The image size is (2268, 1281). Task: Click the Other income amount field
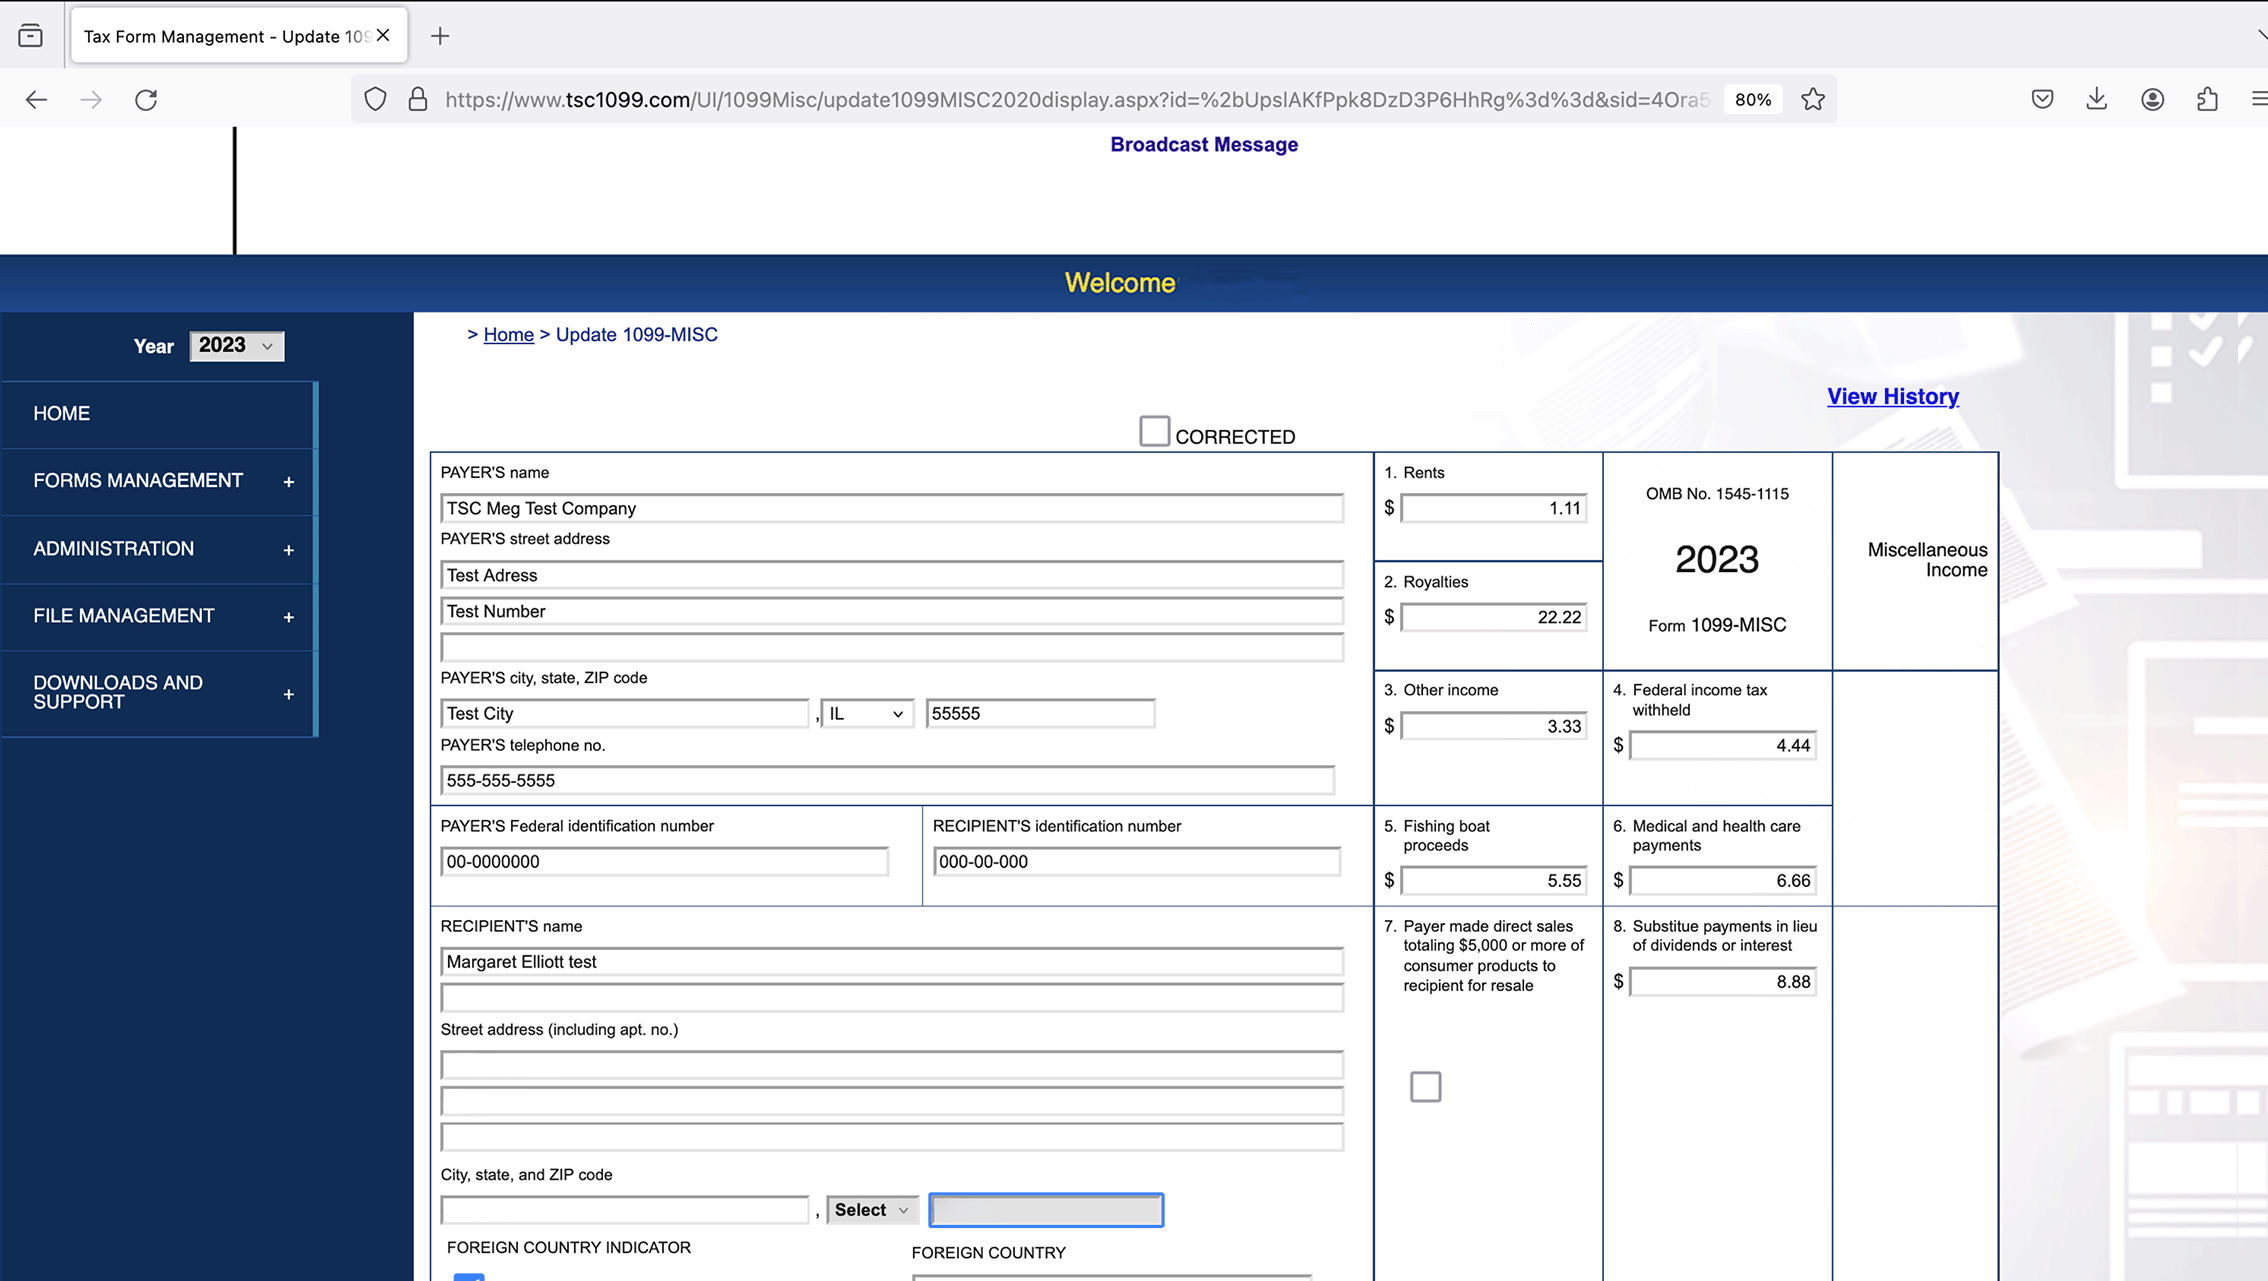tap(1493, 726)
